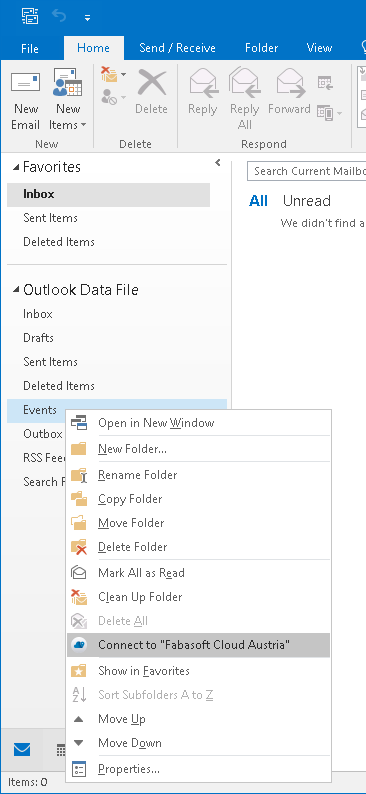Screen dimensions: 366x794
Task: Open the View ribbon tab
Action: pyautogui.click(x=319, y=48)
